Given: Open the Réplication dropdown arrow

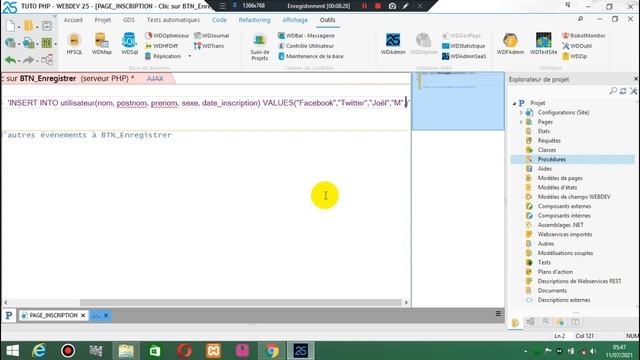Looking at the screenshot, I should point(190,56).
